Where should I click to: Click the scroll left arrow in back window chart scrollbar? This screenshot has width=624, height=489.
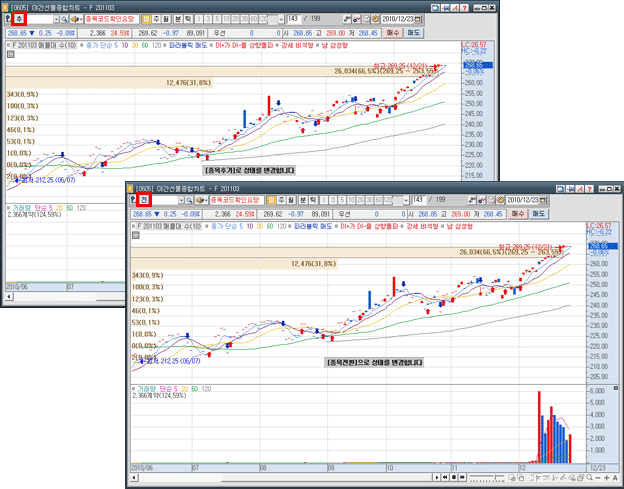9,296
